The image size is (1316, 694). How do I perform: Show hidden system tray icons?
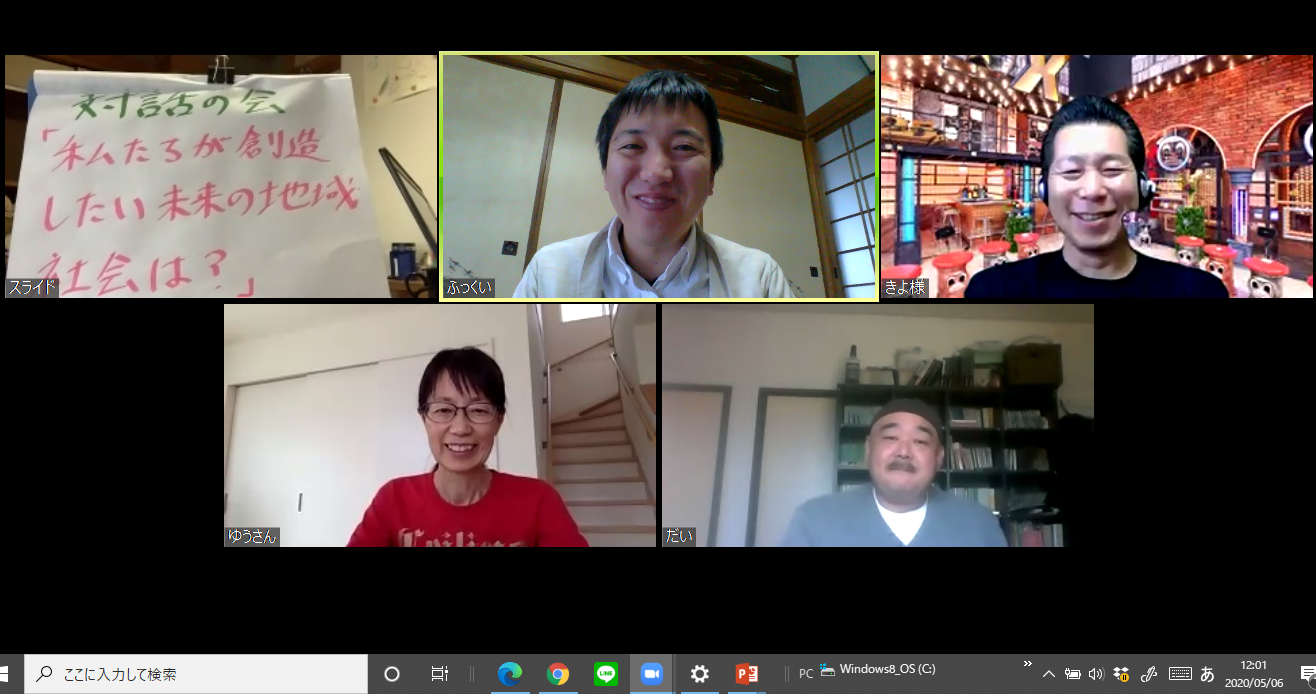[x=1048, y=674]
